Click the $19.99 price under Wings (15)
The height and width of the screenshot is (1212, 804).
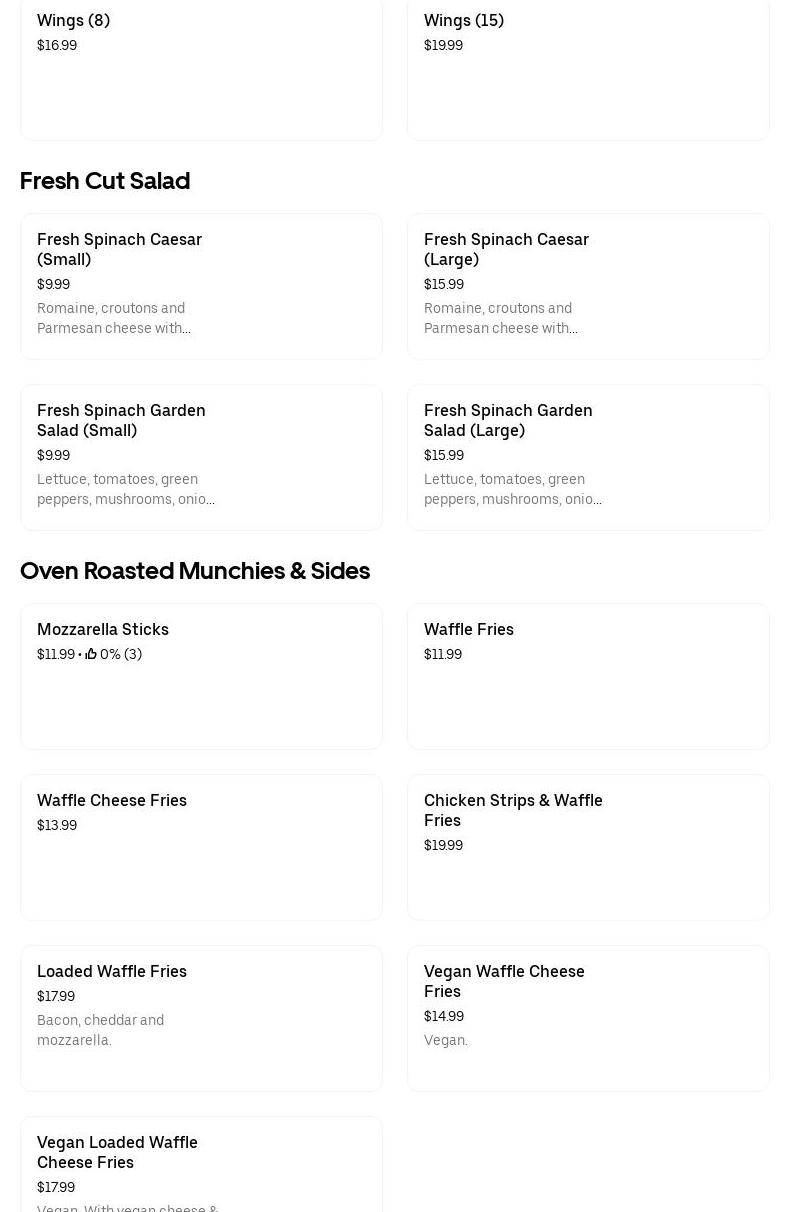443,45
